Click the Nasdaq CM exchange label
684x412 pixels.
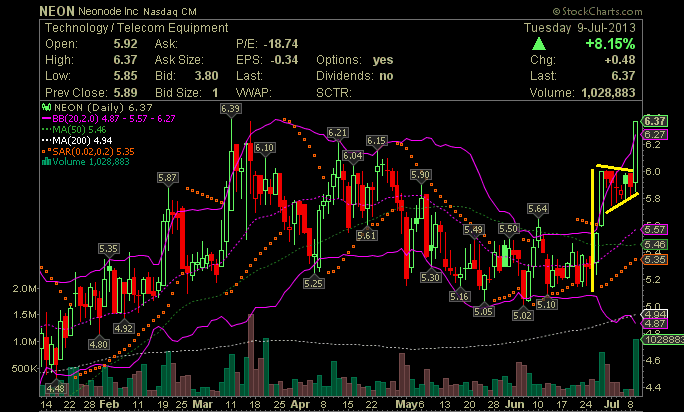[170, 12]
